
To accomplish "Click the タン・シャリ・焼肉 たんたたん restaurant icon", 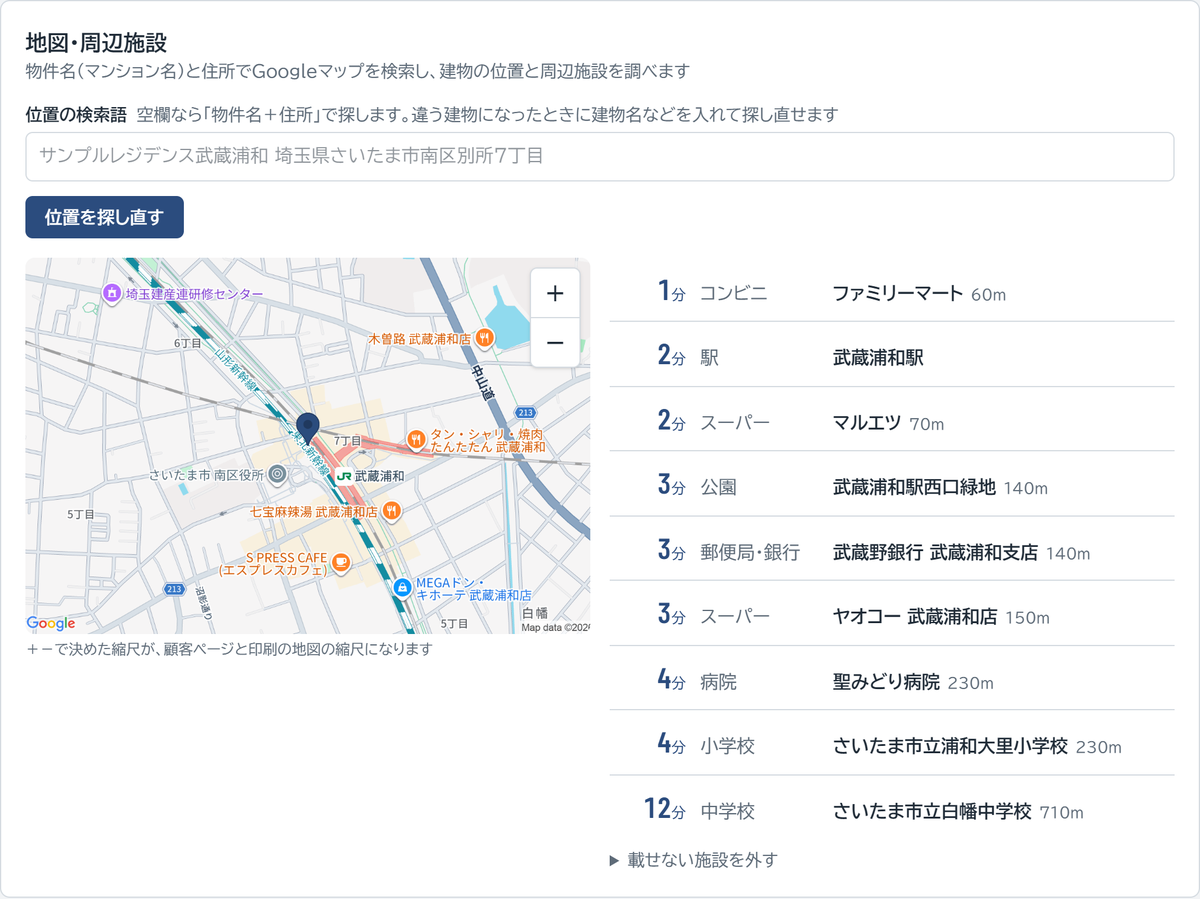I will [x=416, y=438].
